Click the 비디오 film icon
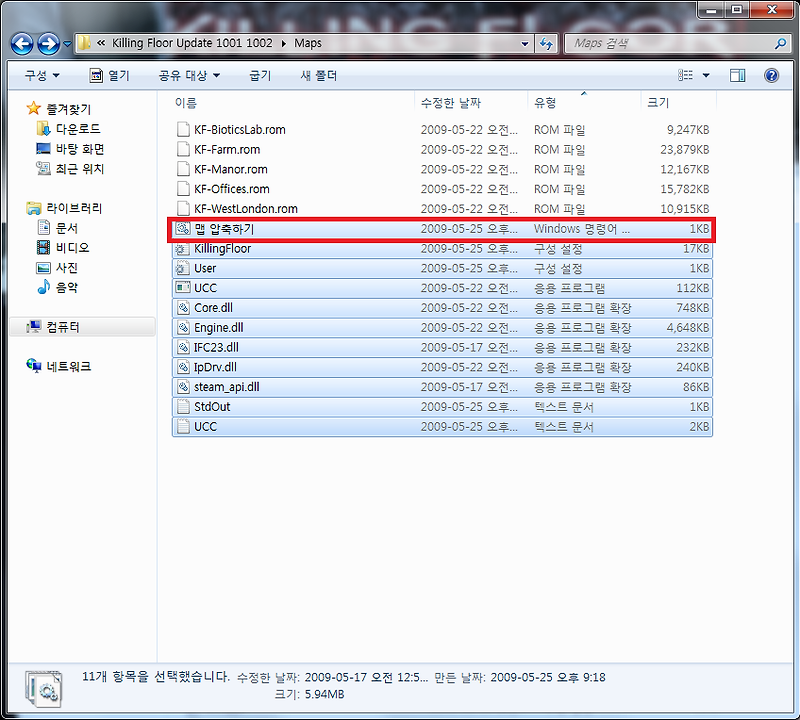The width and height of the screenshot is (800, 720). [43, 247]
